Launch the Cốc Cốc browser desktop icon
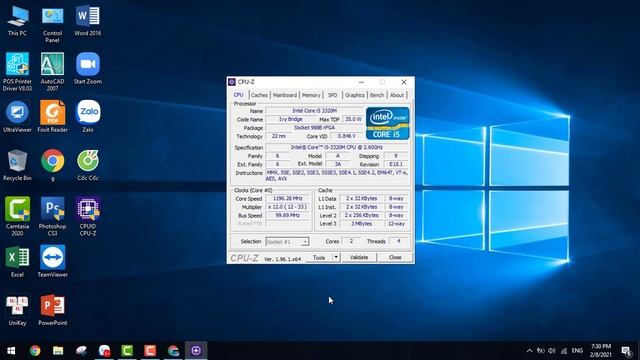640x360 pixels. click(88, 165)
